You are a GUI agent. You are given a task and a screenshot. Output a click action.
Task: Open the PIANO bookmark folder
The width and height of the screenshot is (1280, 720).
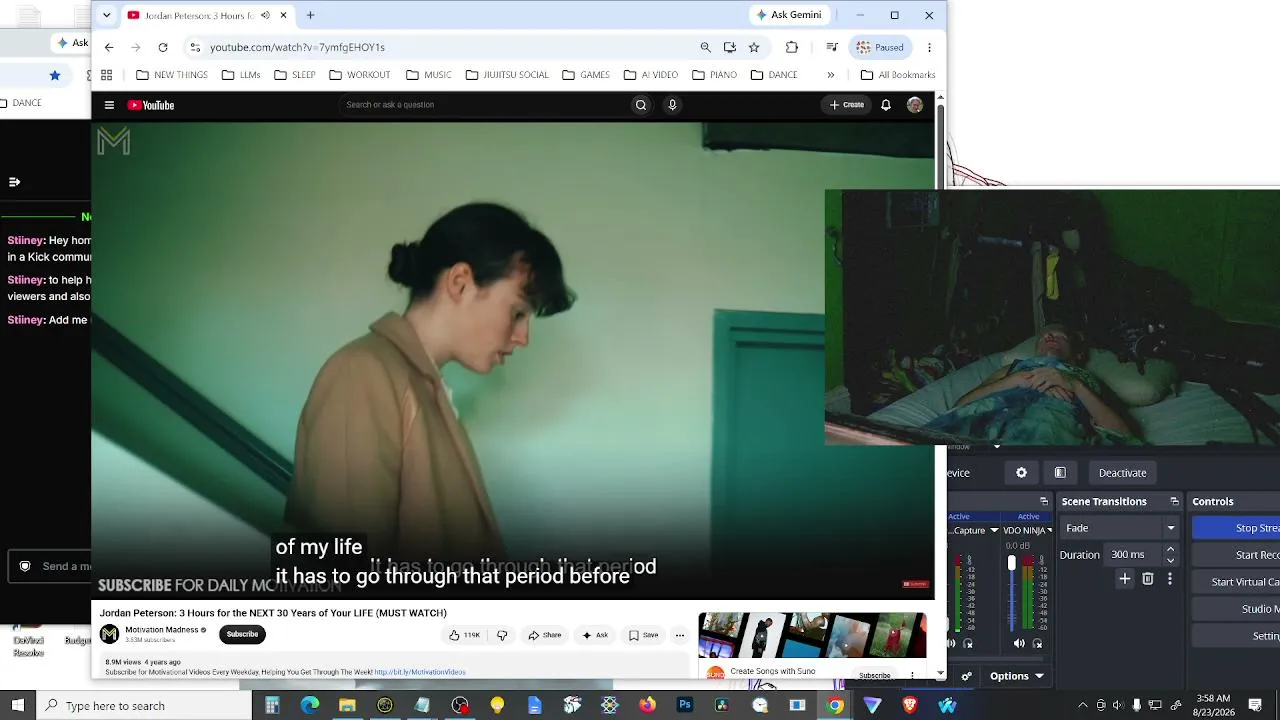tap(714, 75)
